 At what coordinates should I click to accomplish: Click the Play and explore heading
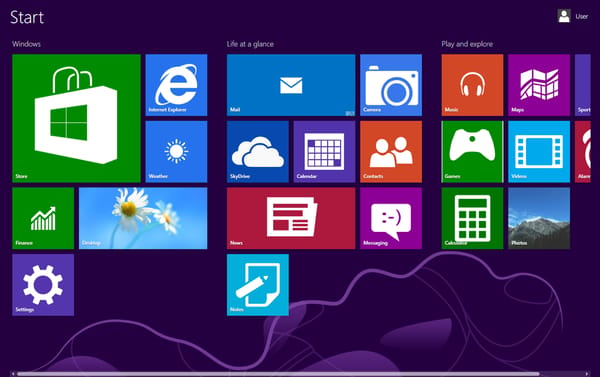coord(467,44)
